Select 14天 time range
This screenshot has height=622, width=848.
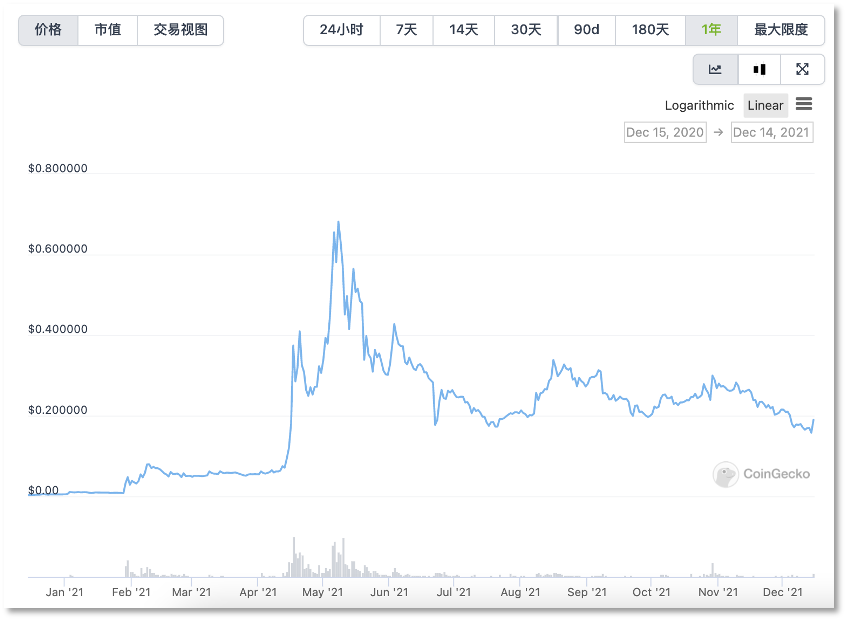click(463, 30)
